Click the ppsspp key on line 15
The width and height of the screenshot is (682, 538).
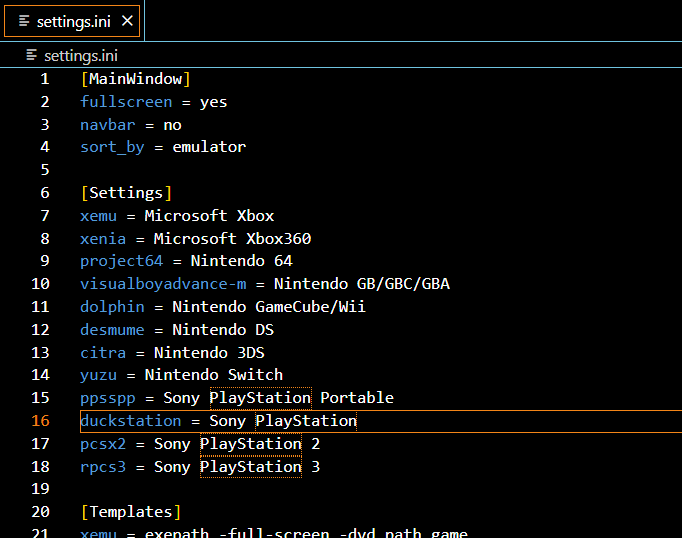[108, 398]
